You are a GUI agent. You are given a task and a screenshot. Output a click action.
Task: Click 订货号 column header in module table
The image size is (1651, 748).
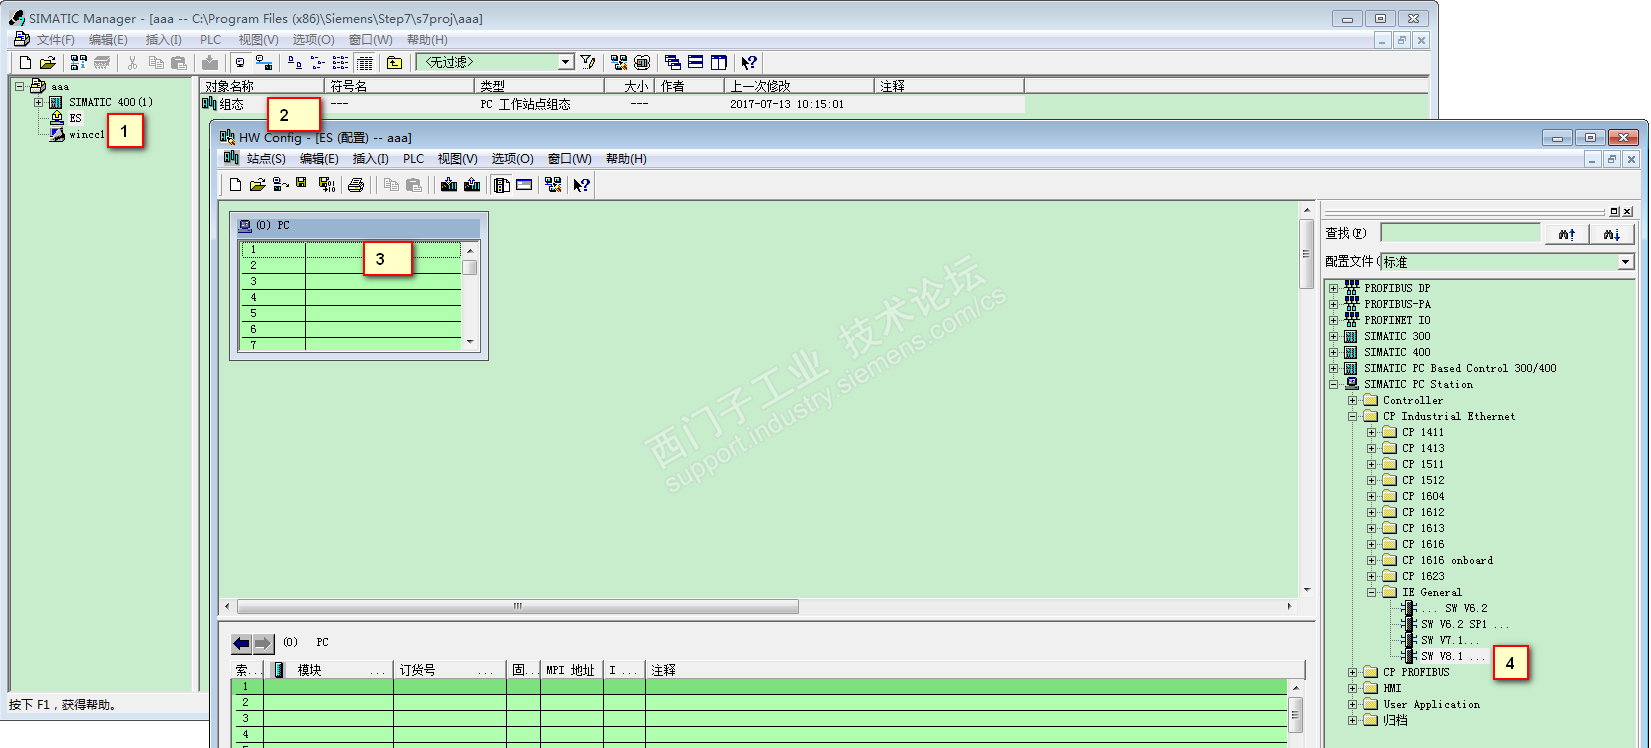(450, 670)
